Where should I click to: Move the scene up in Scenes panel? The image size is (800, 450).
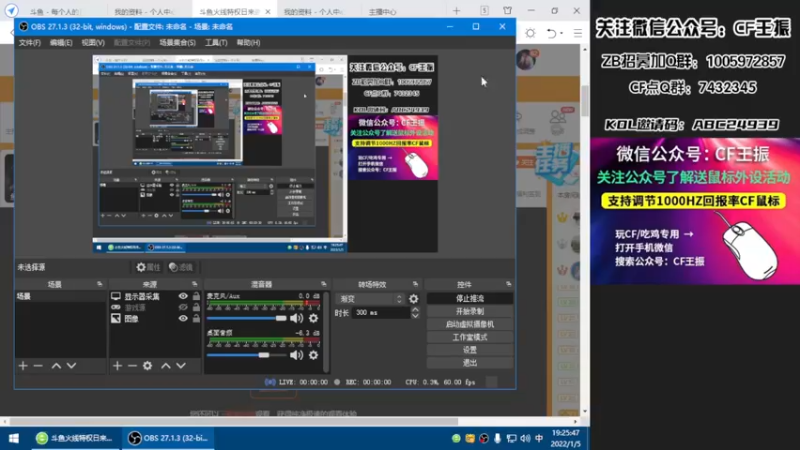click(56, 366)
